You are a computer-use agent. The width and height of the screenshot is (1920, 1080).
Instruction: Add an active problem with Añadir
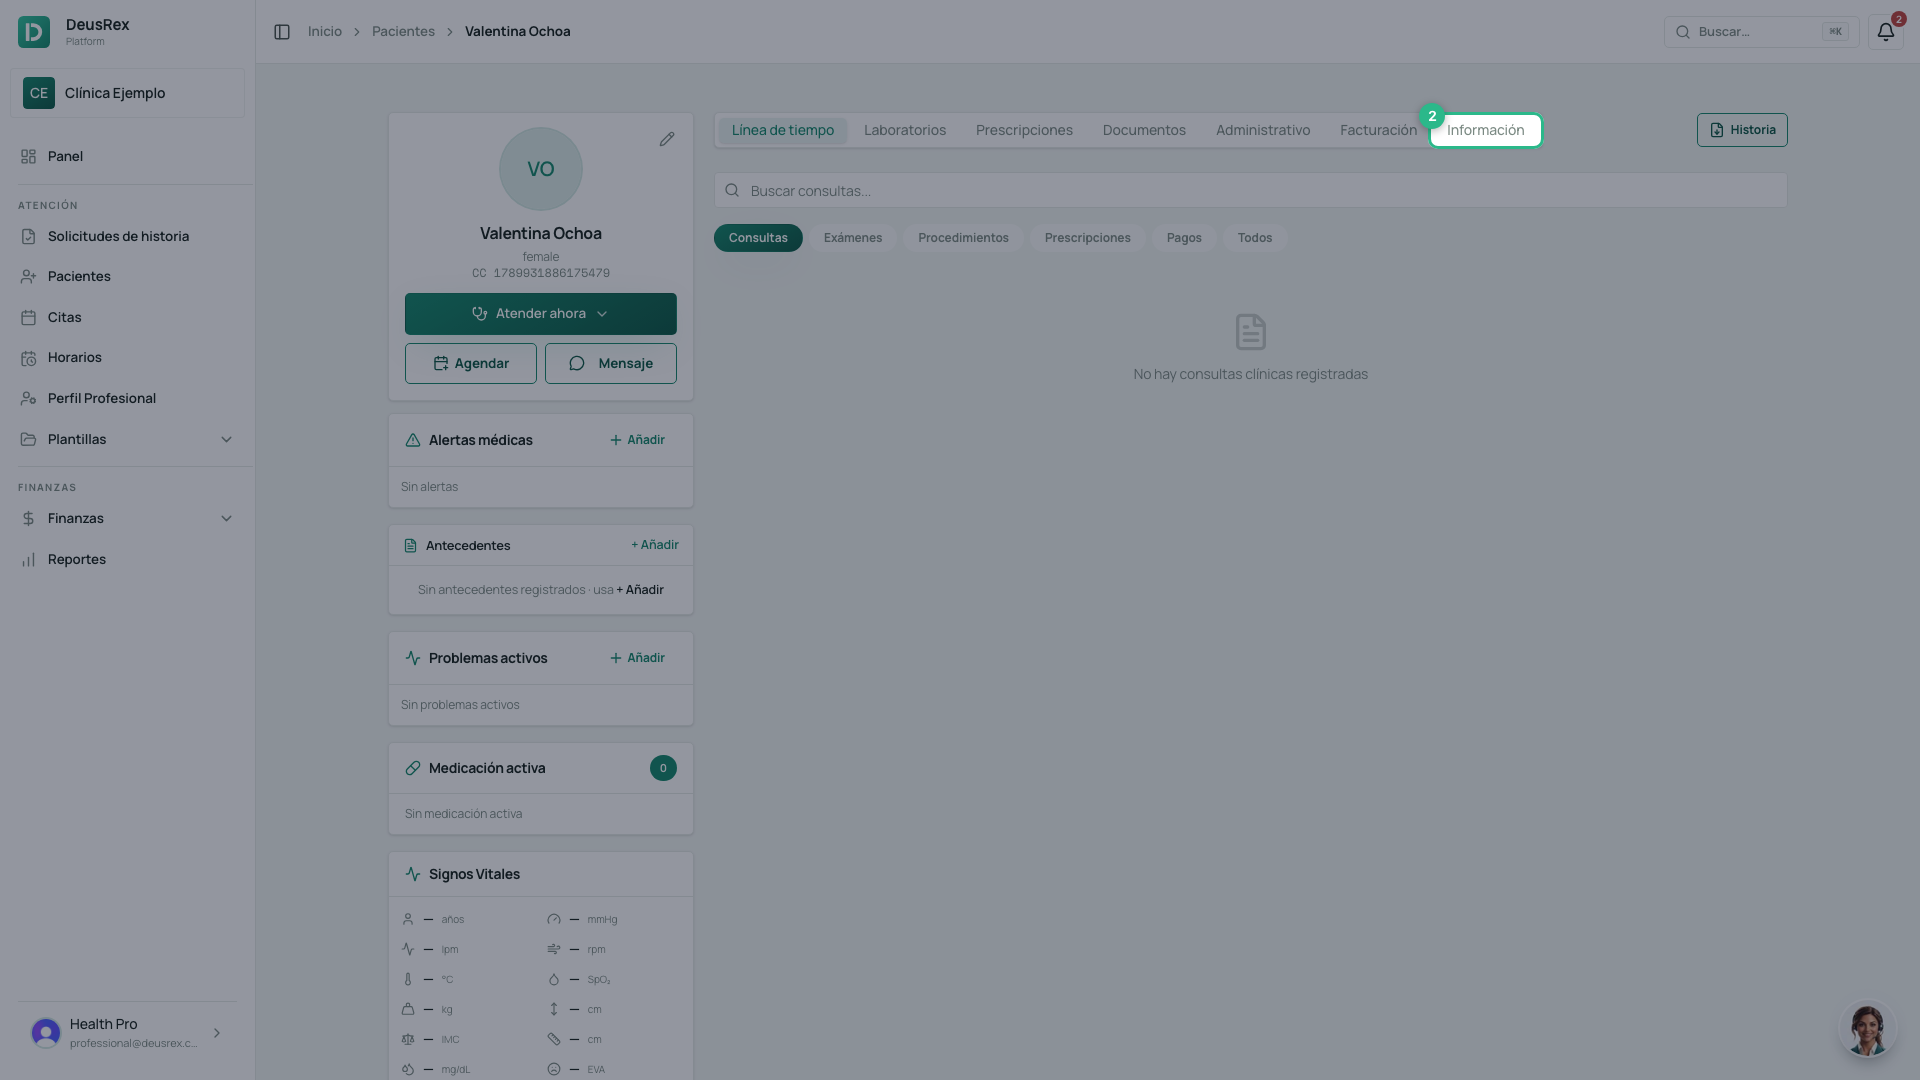point(637,658)
